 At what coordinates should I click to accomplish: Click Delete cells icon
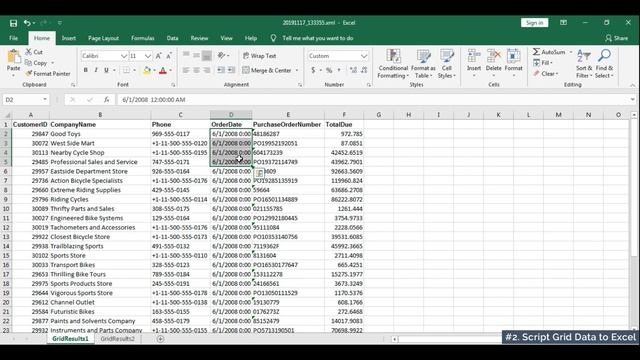click(493, 56)
